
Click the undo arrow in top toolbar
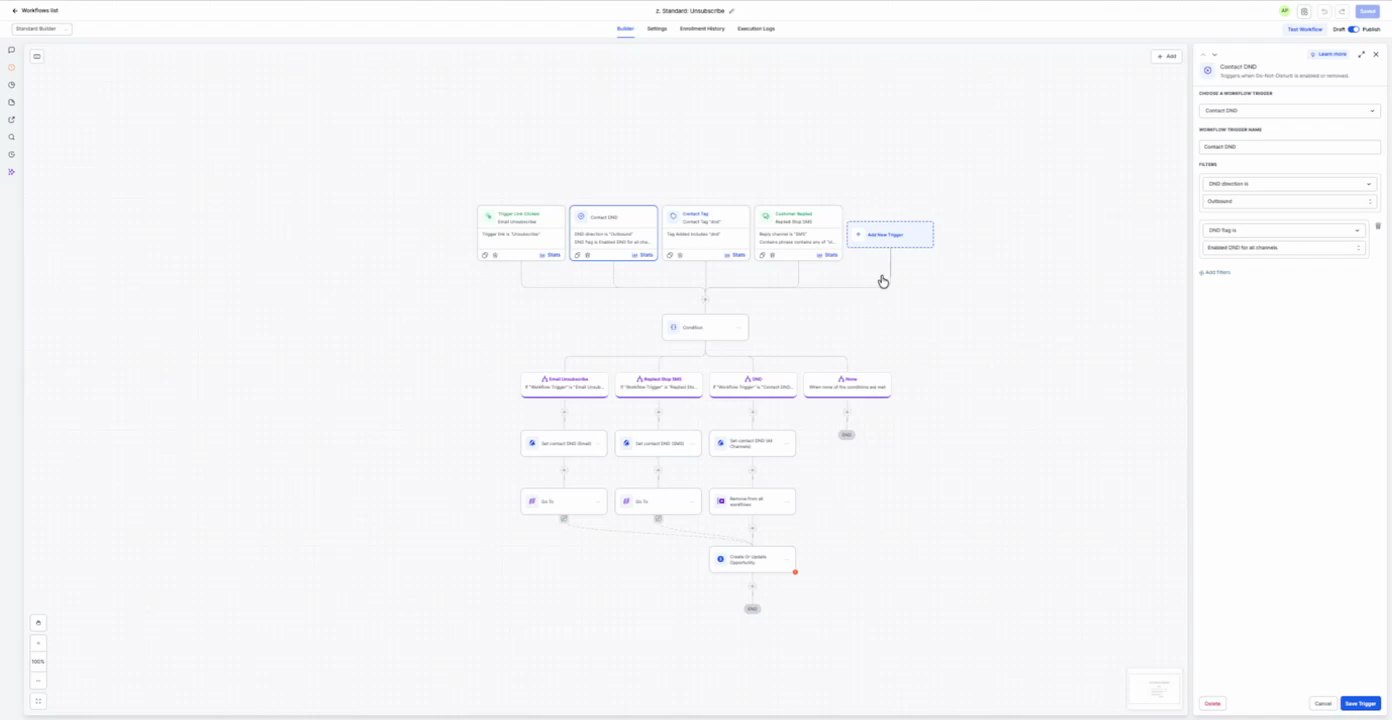click(x=1324, y=11)
